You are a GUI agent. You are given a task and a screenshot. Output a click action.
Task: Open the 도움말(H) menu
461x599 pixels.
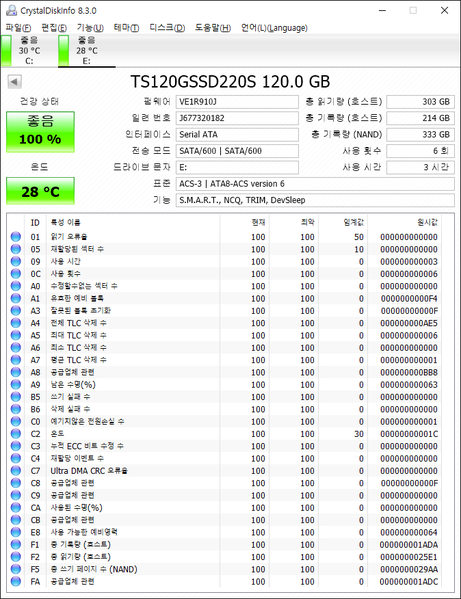213,28
